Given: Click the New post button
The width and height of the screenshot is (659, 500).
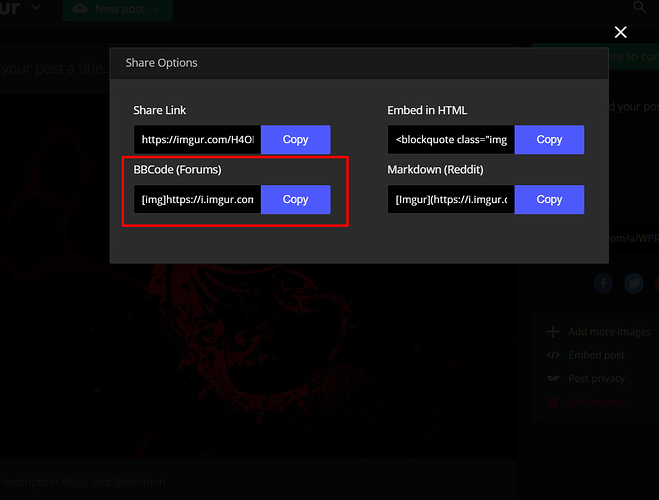Looking at the screenshot, I should (x=117, y=9).
